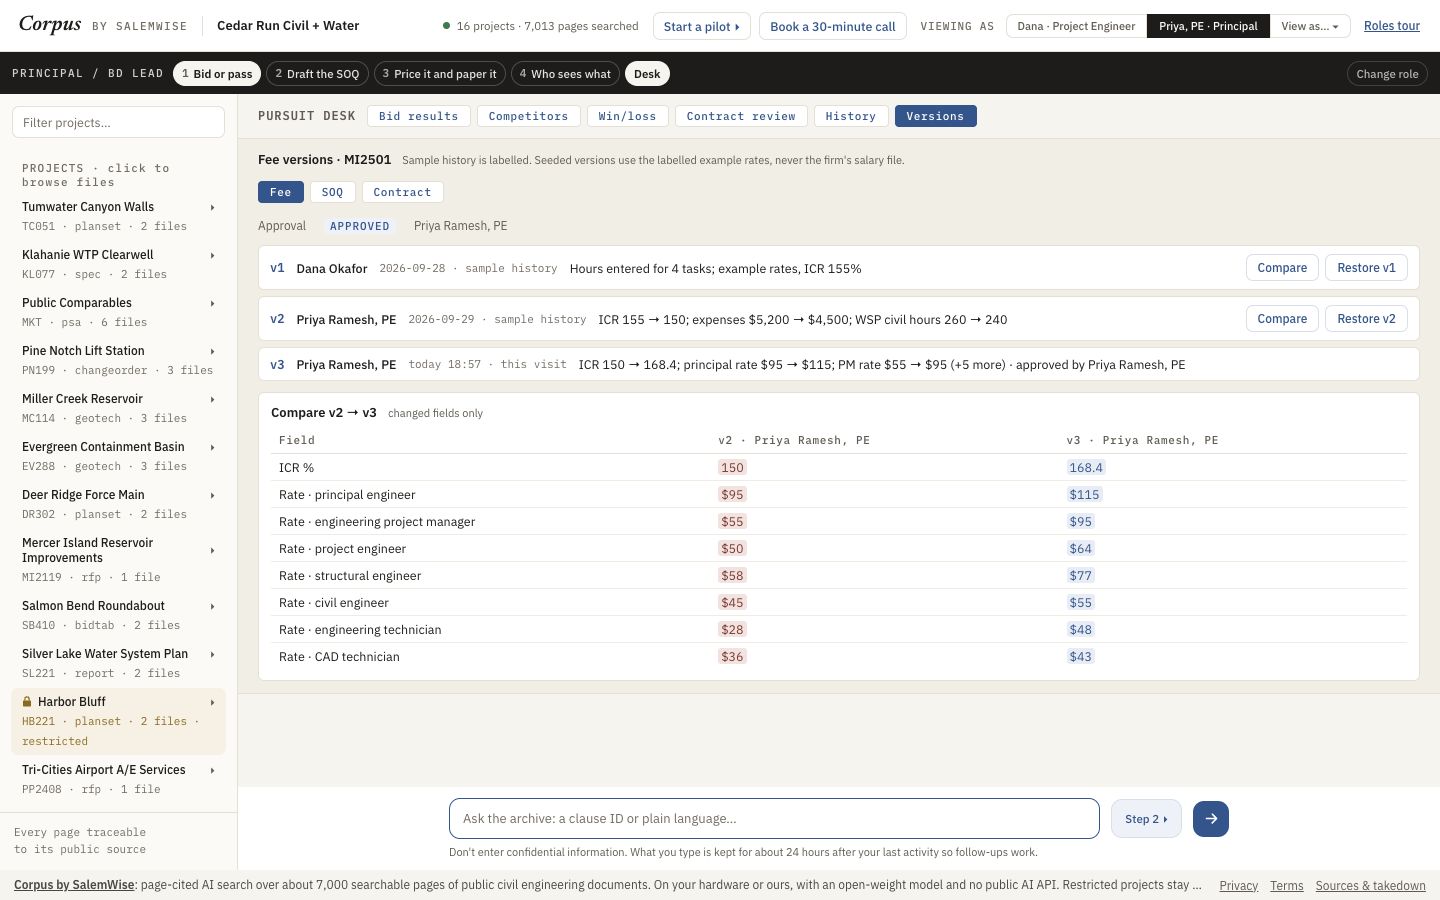Compare version v2 row
1440x900 pixels.
pos(1282,319)
